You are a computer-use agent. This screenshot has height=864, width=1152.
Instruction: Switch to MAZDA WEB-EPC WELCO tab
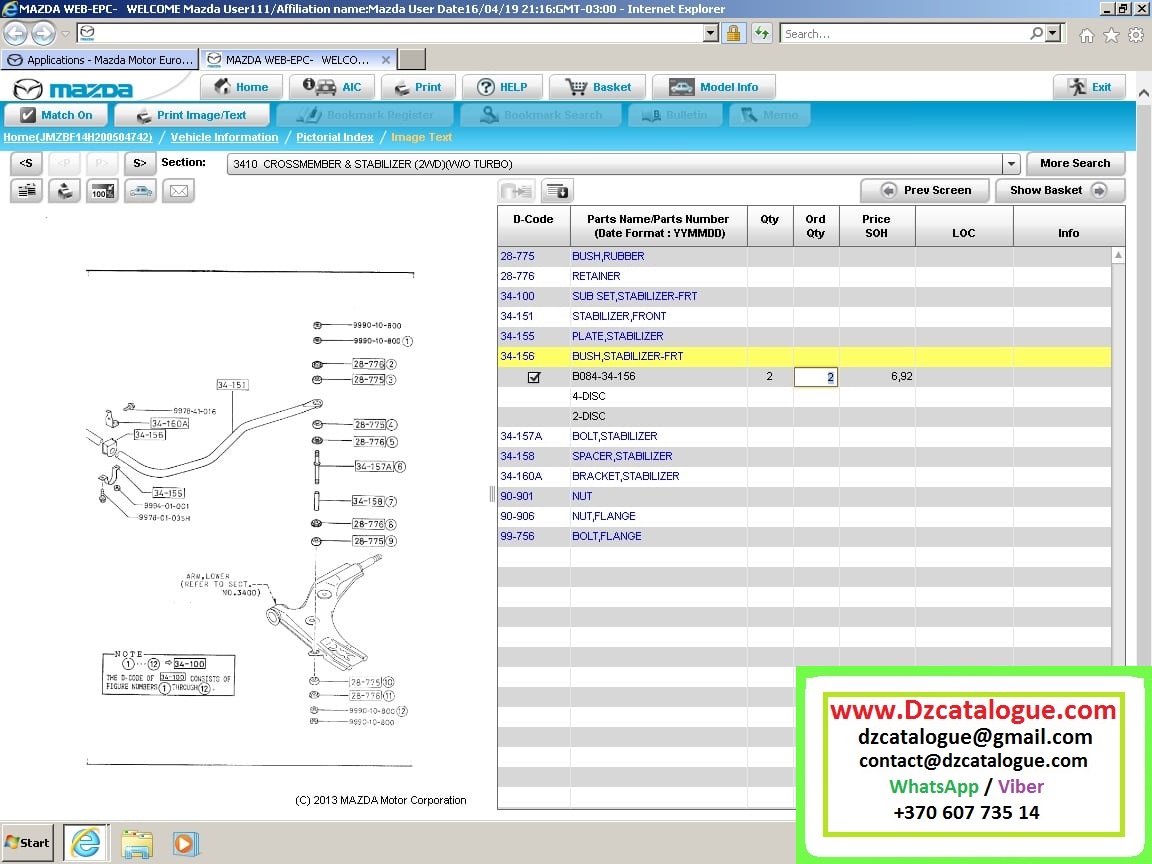point(298,60)
